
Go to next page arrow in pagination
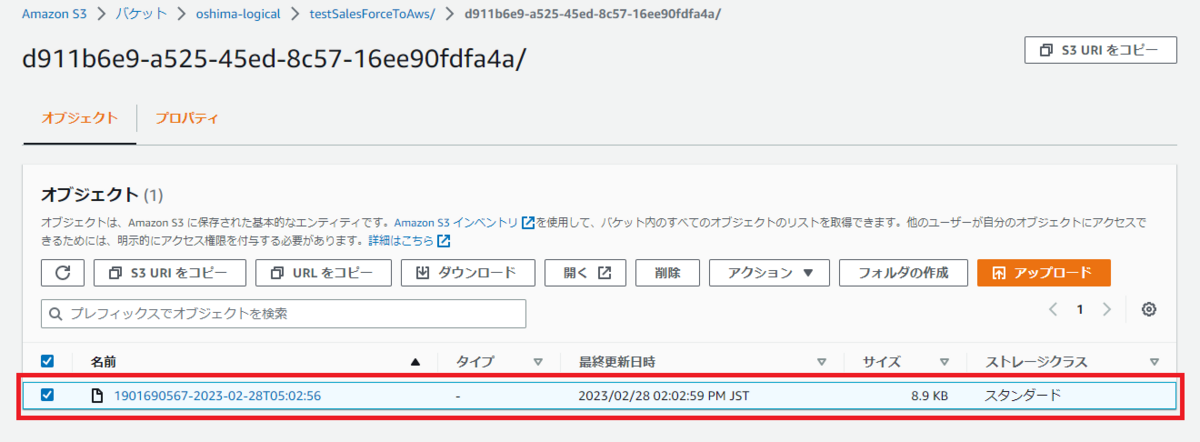pyautogui.click(x=1106, y=310)
